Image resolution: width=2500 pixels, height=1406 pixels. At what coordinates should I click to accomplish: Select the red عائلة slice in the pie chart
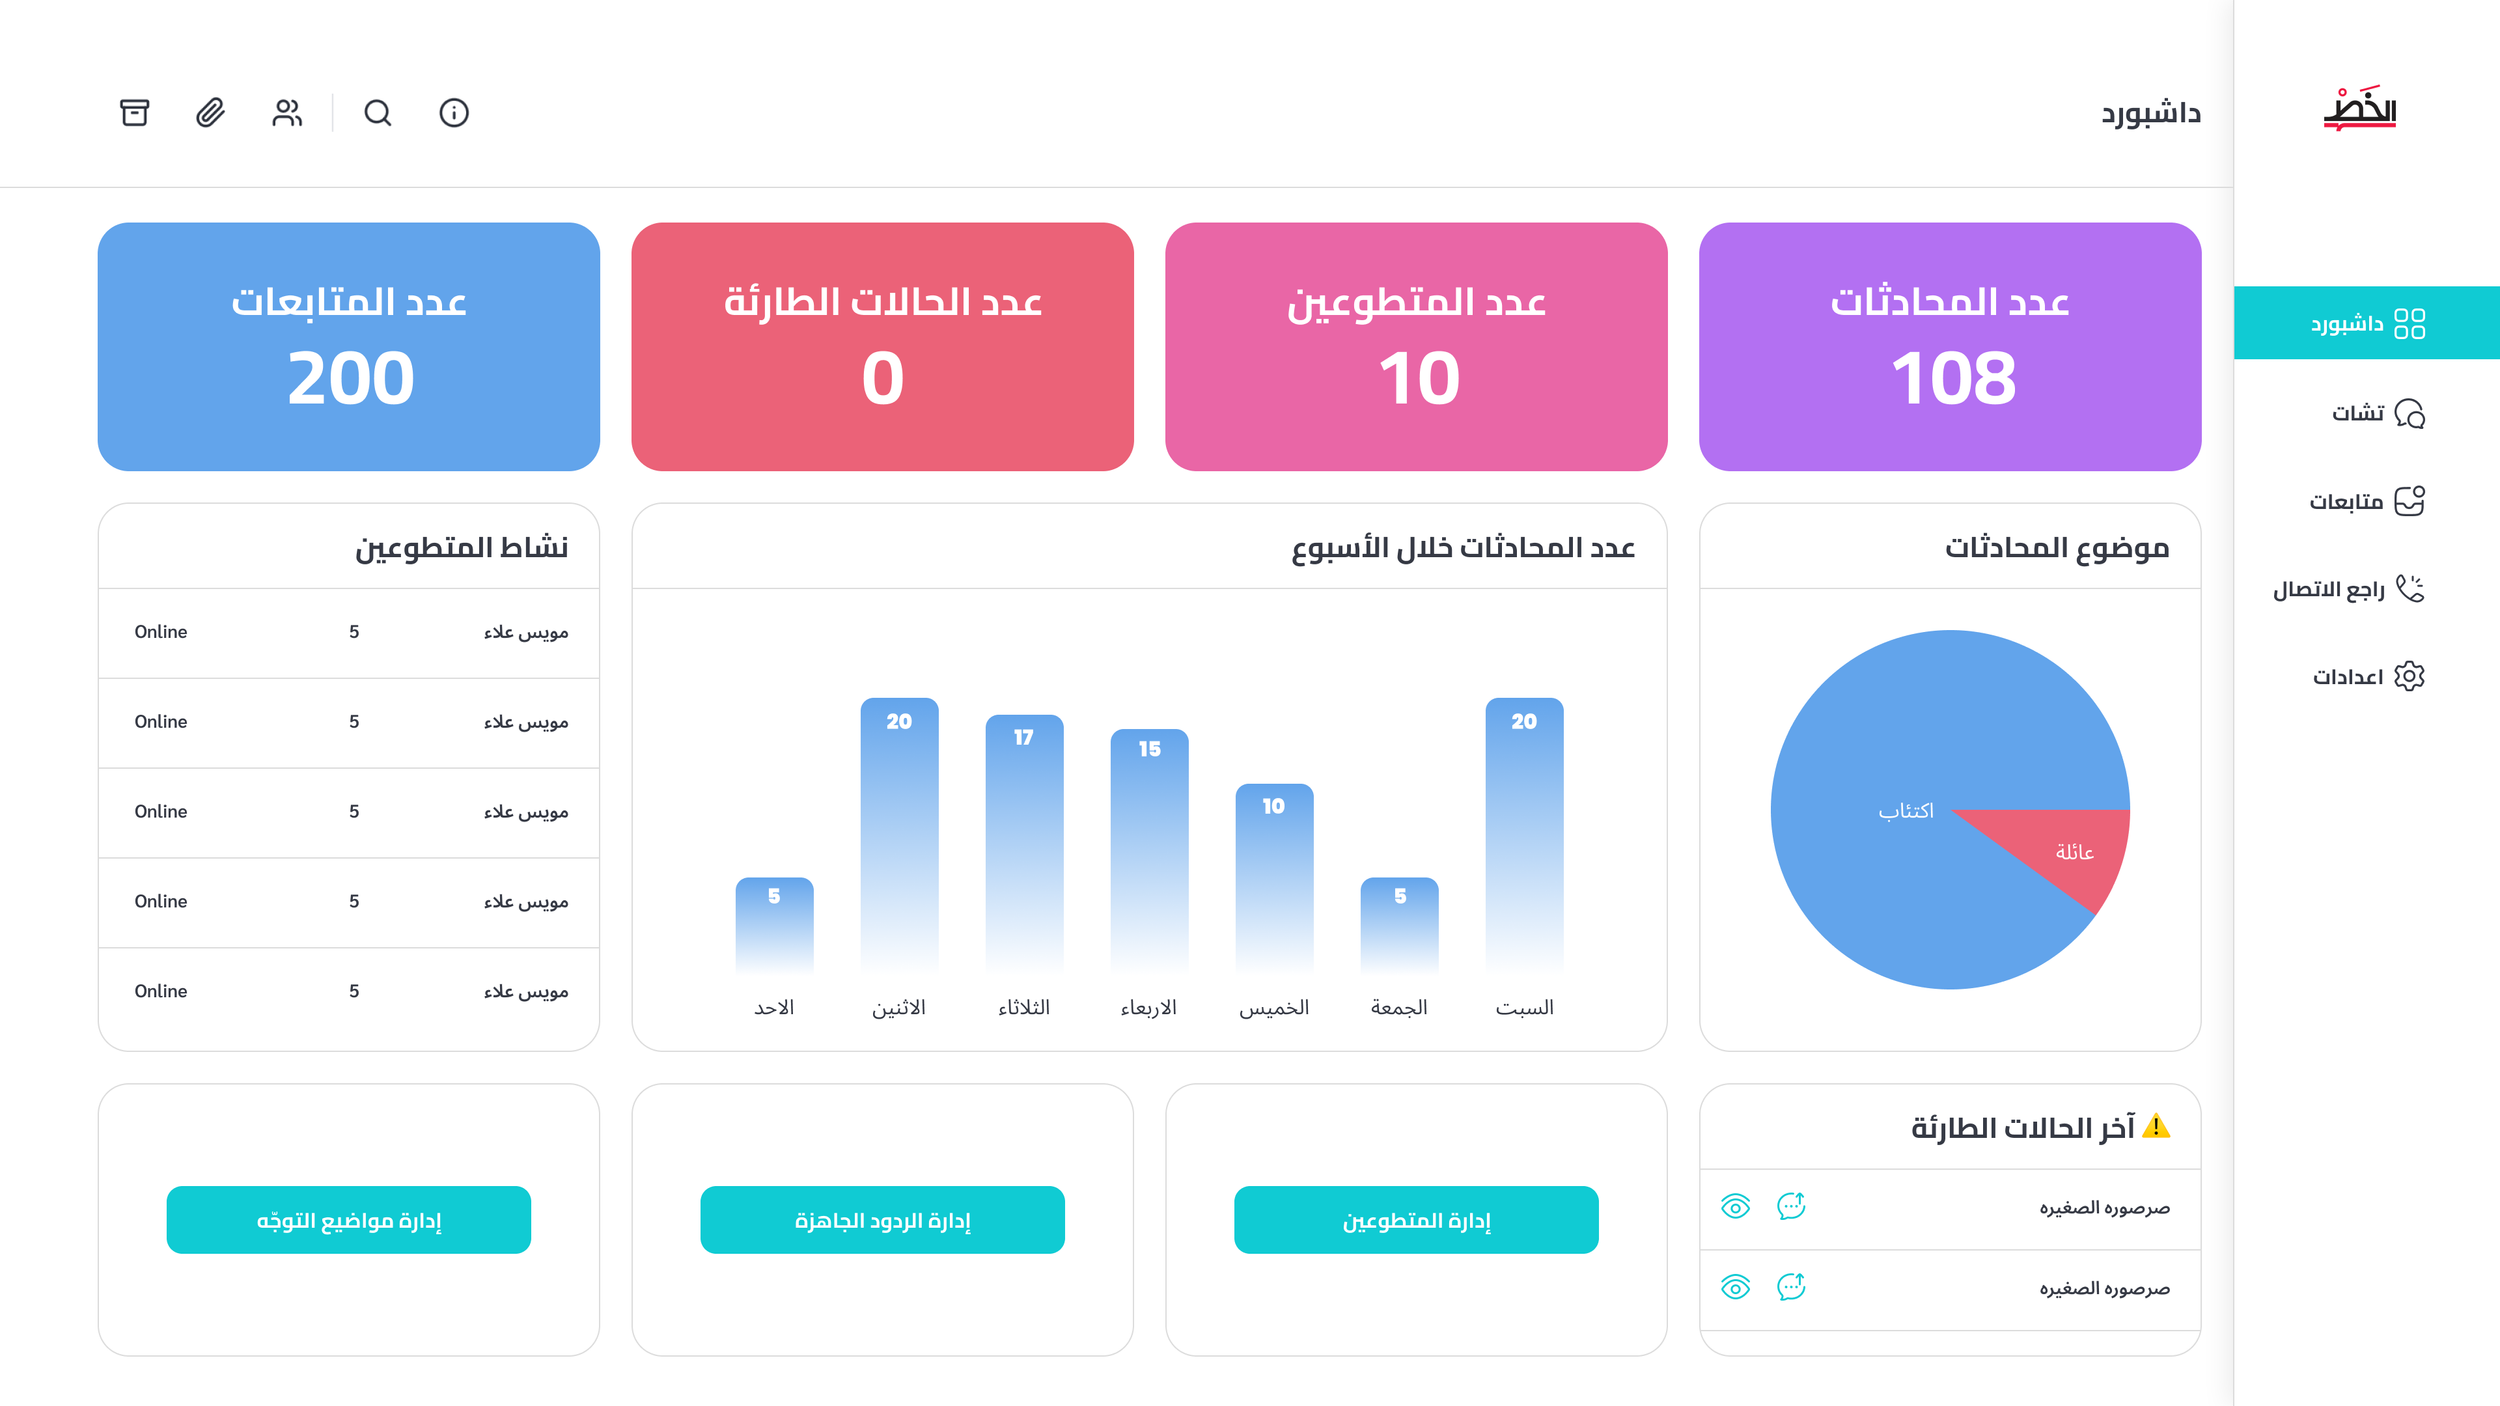click(2060, 855)
